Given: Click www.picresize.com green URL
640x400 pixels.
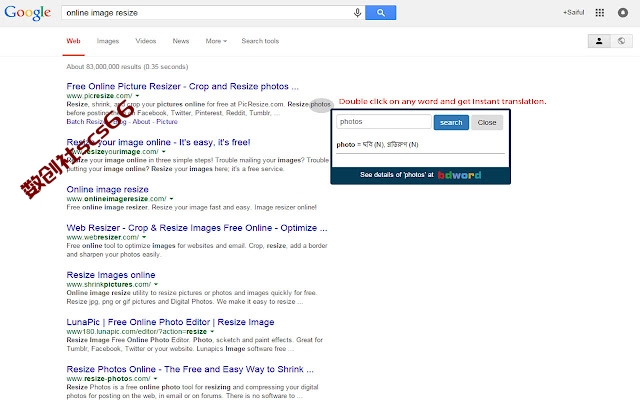Looking at the screenshot, I should [99, 96].
